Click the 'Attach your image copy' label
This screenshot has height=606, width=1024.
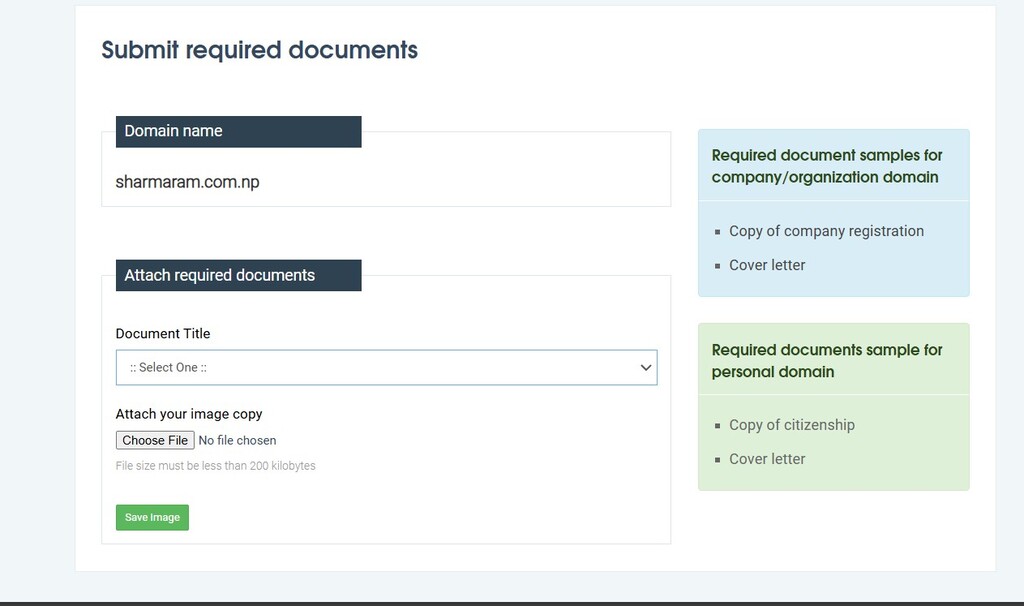[189, 413]
